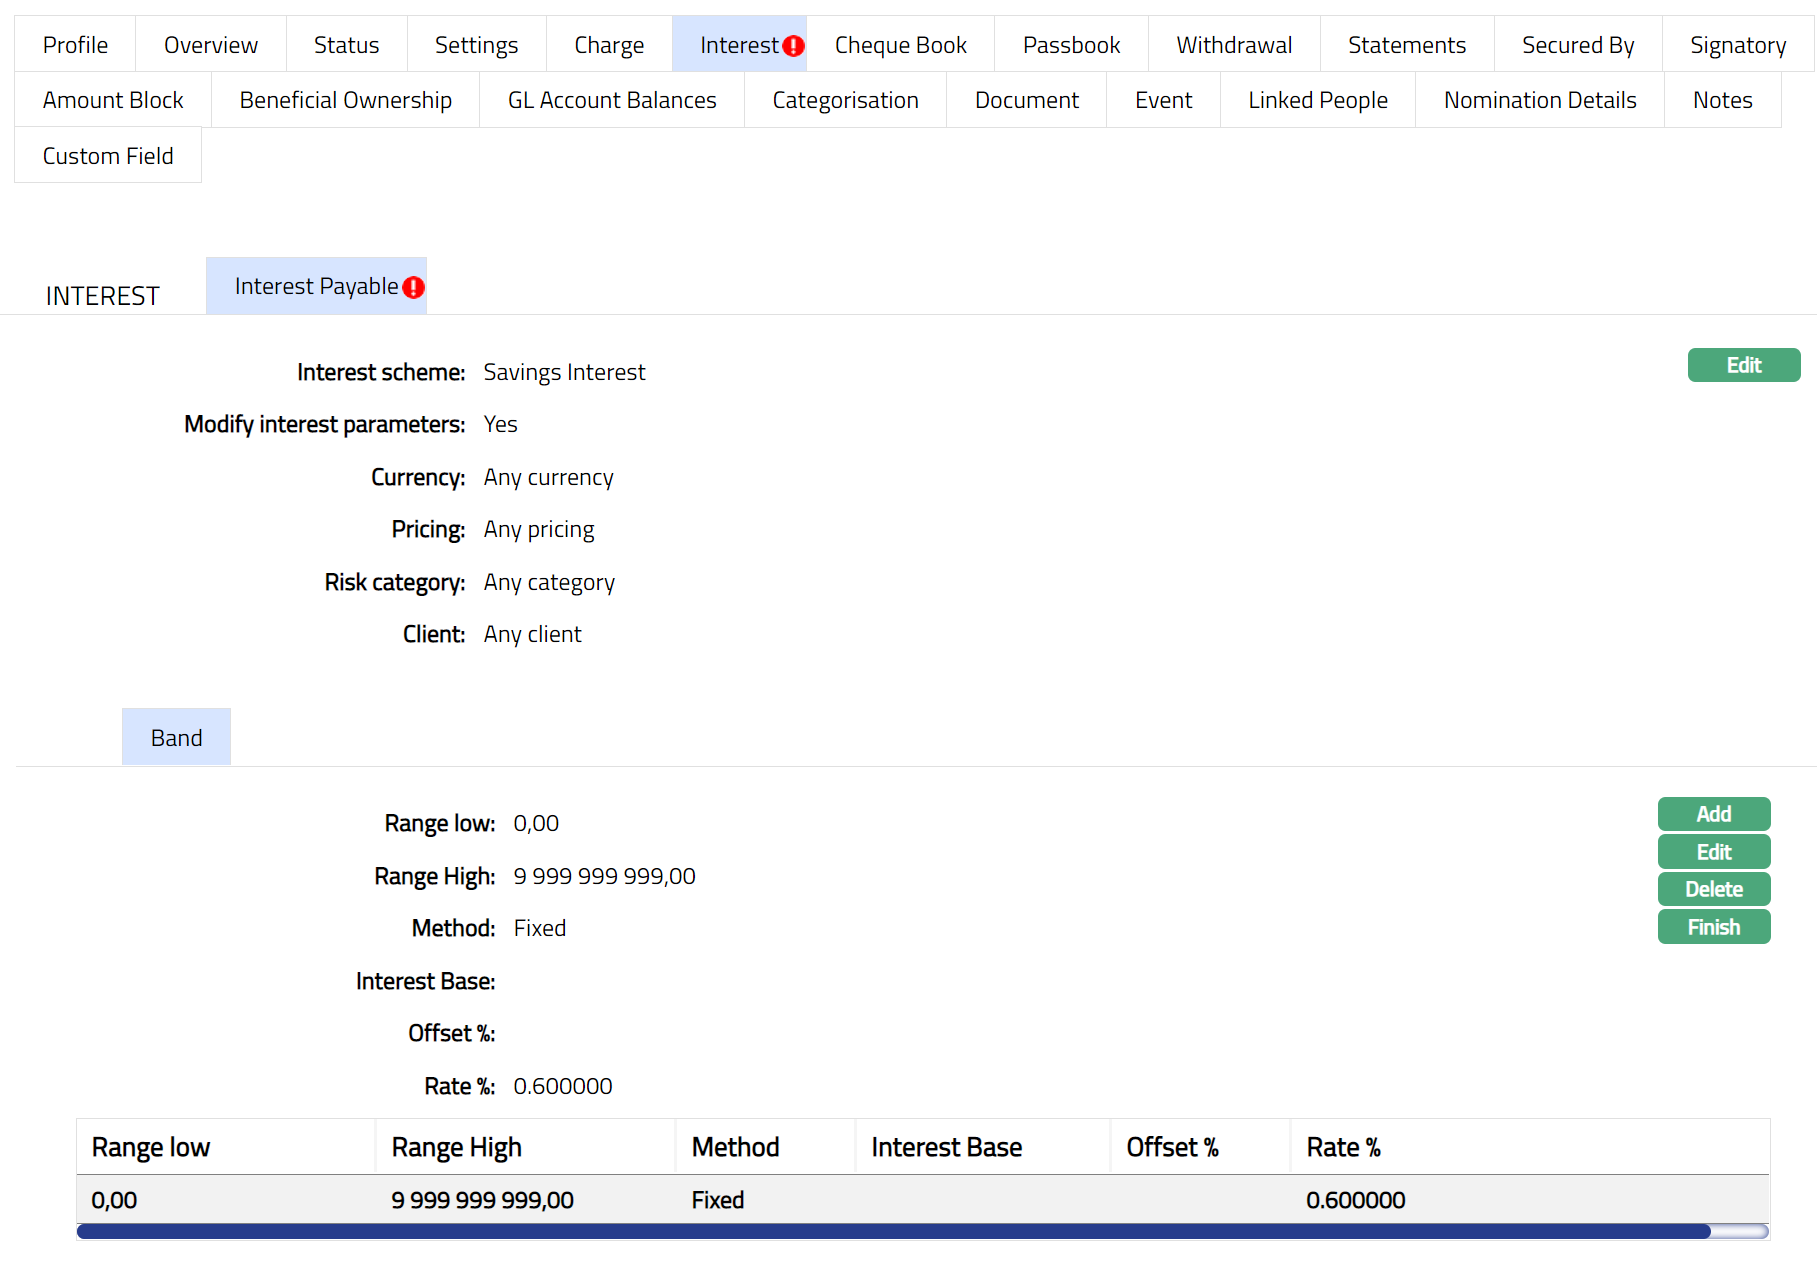Go to GL Account Balances tab
1817x1269 pixels.
612,100
